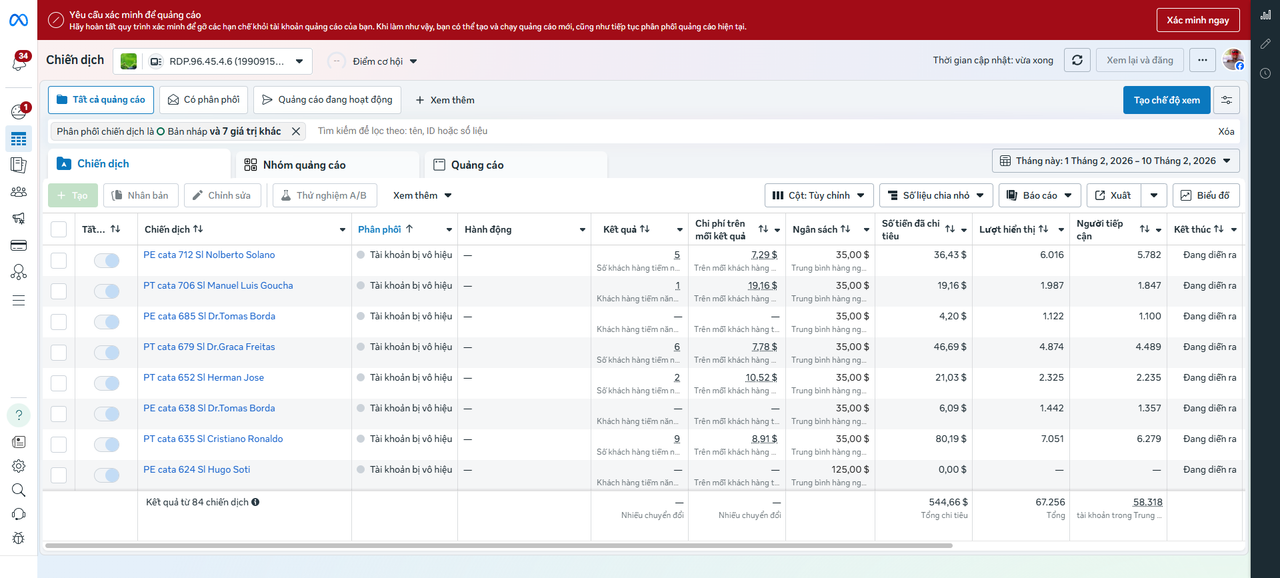The width and height of the screenshot is (1280, 578).
Task: Click the Biểu đồ charts button
Action: click(1207, 195)
